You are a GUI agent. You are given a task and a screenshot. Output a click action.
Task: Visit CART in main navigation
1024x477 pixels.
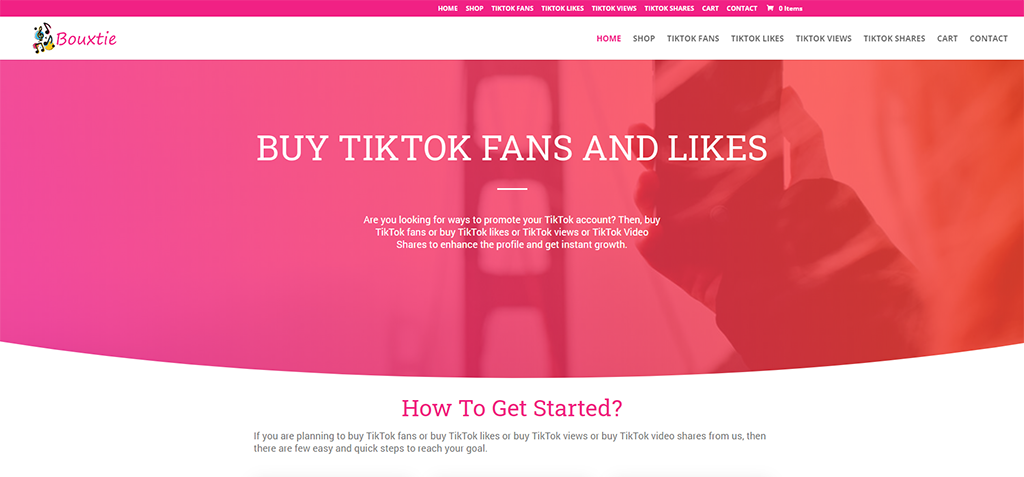pyautogui.click(x=947, y=39)
